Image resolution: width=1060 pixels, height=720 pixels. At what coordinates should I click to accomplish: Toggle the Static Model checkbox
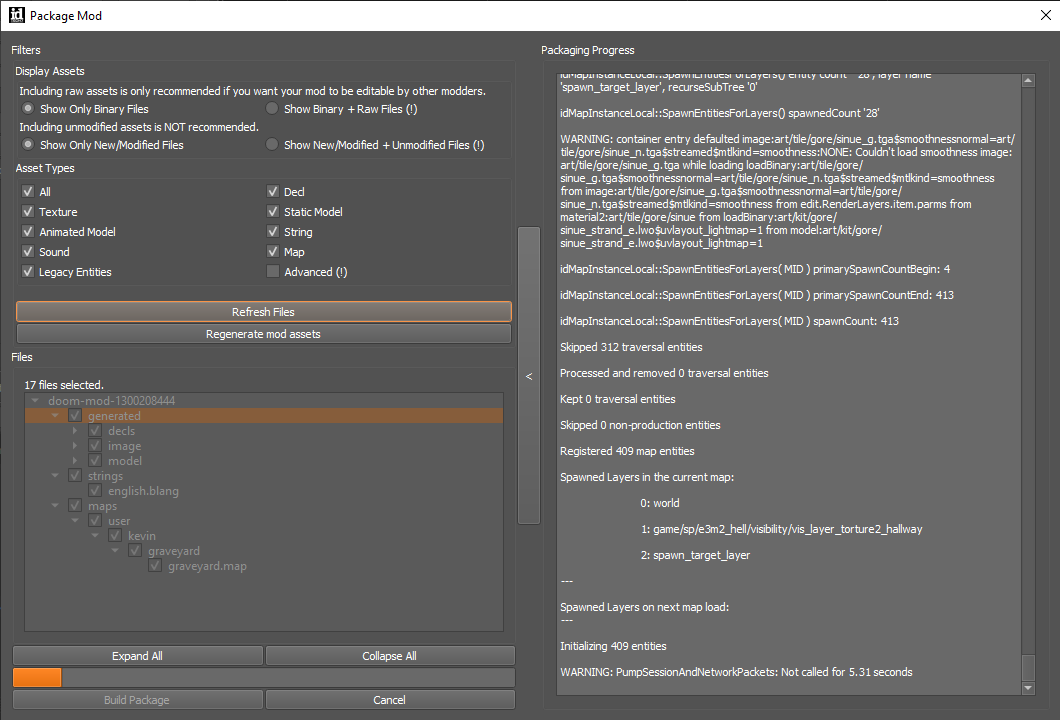(x=273, y=212)
